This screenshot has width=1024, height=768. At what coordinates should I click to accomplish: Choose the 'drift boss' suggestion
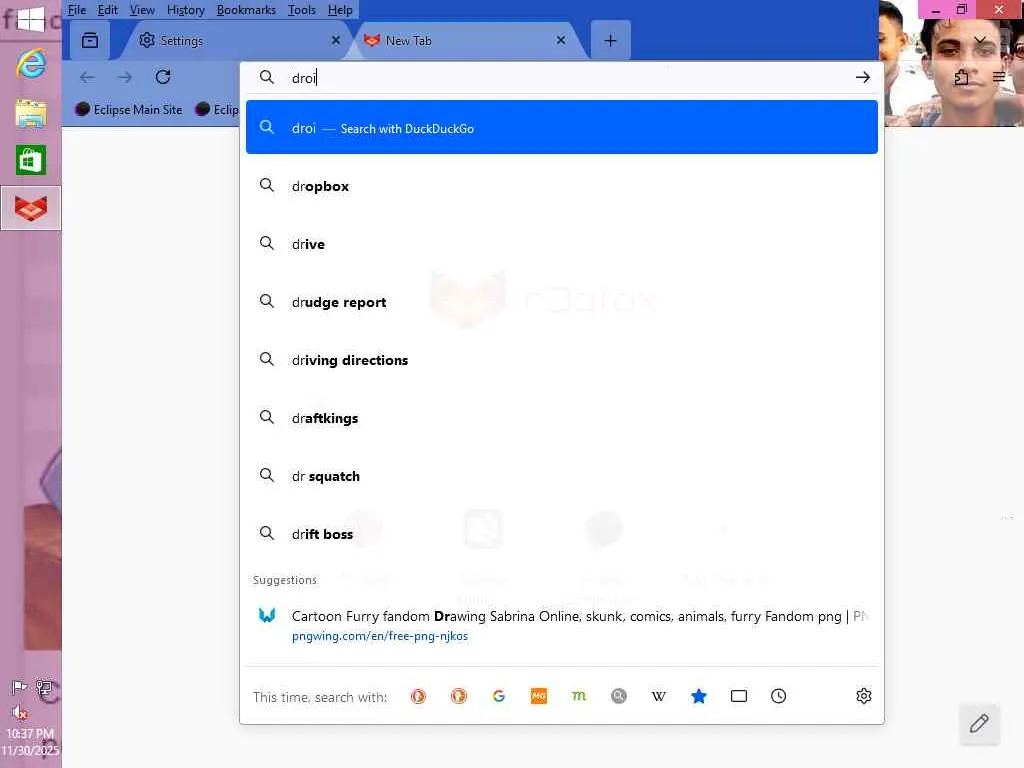tap(562, 534)
